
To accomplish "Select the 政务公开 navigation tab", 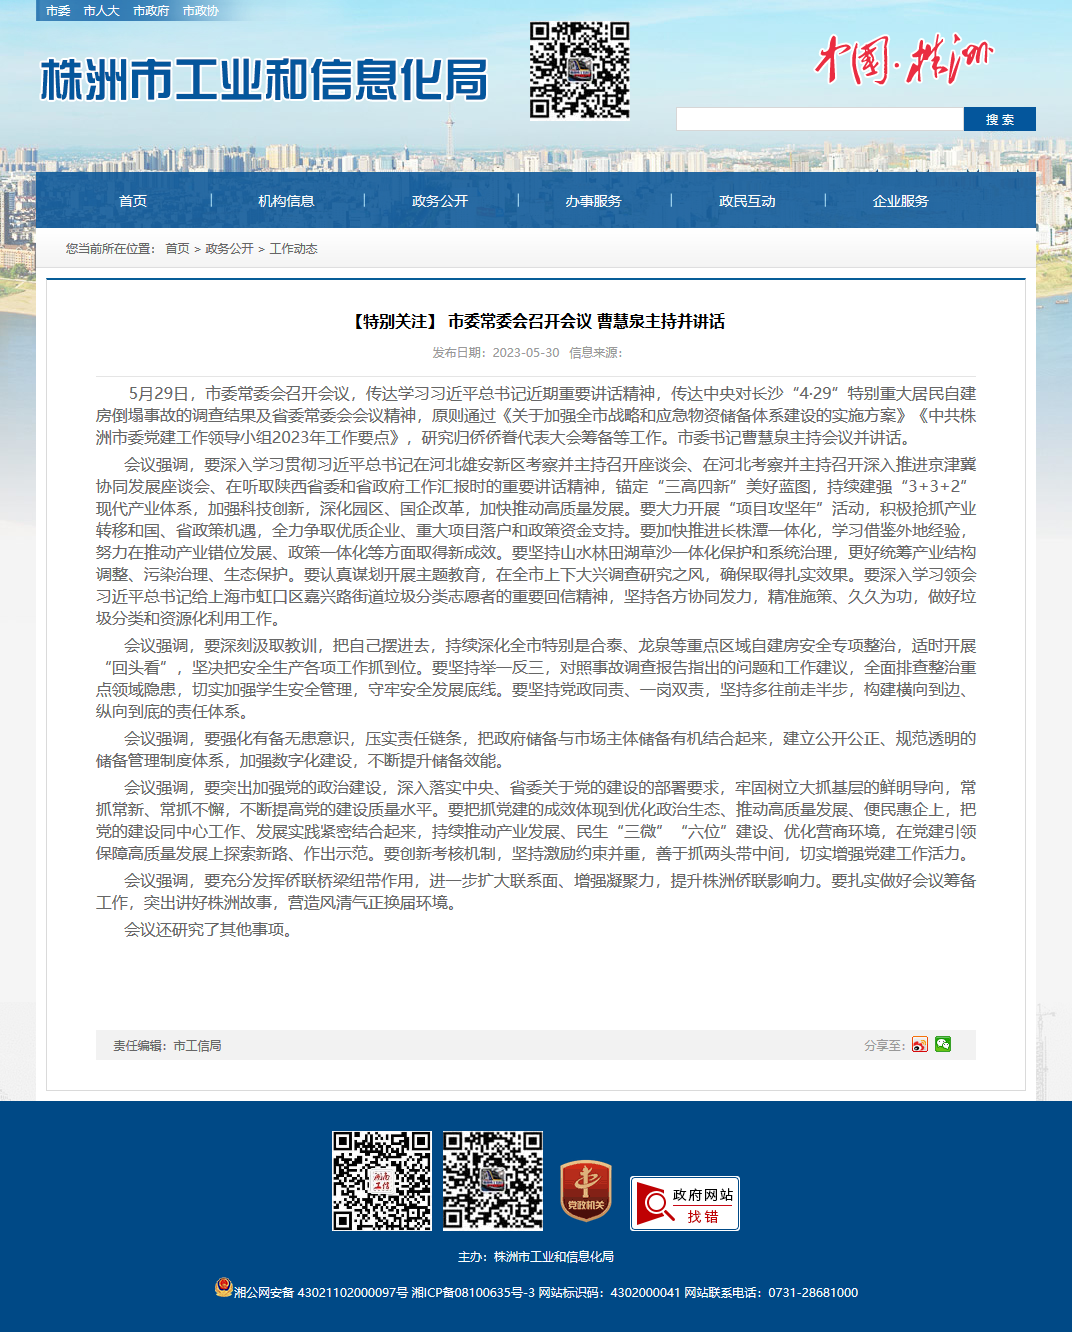I will (440, 201).
